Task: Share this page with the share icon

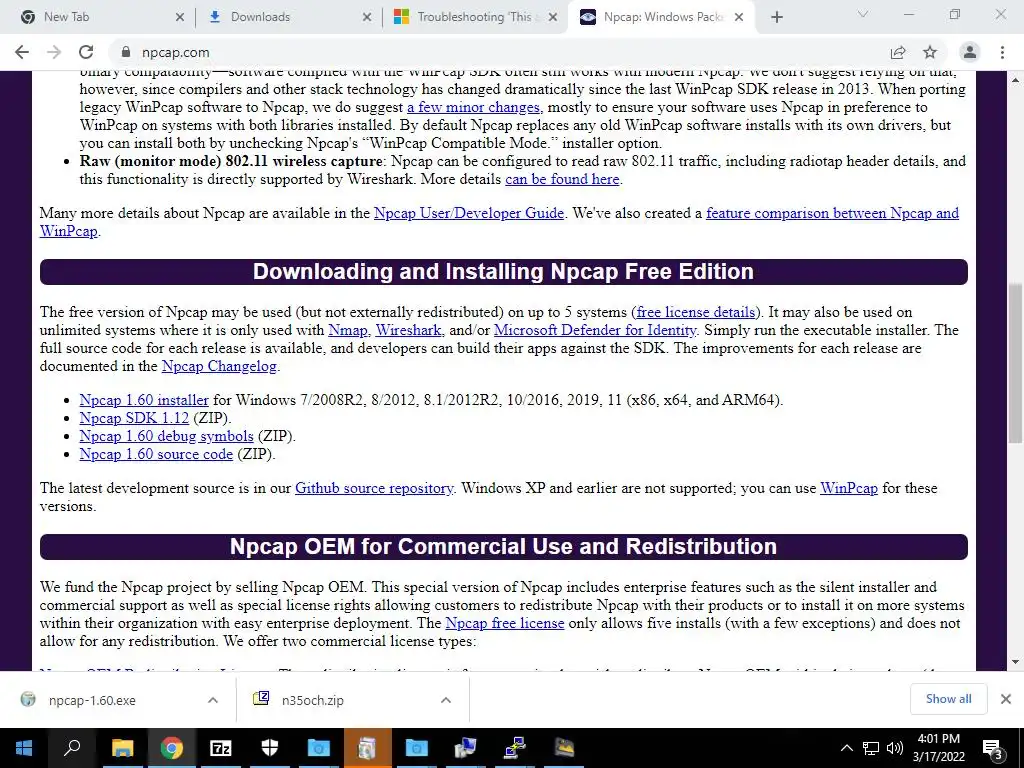Action: 898,52
